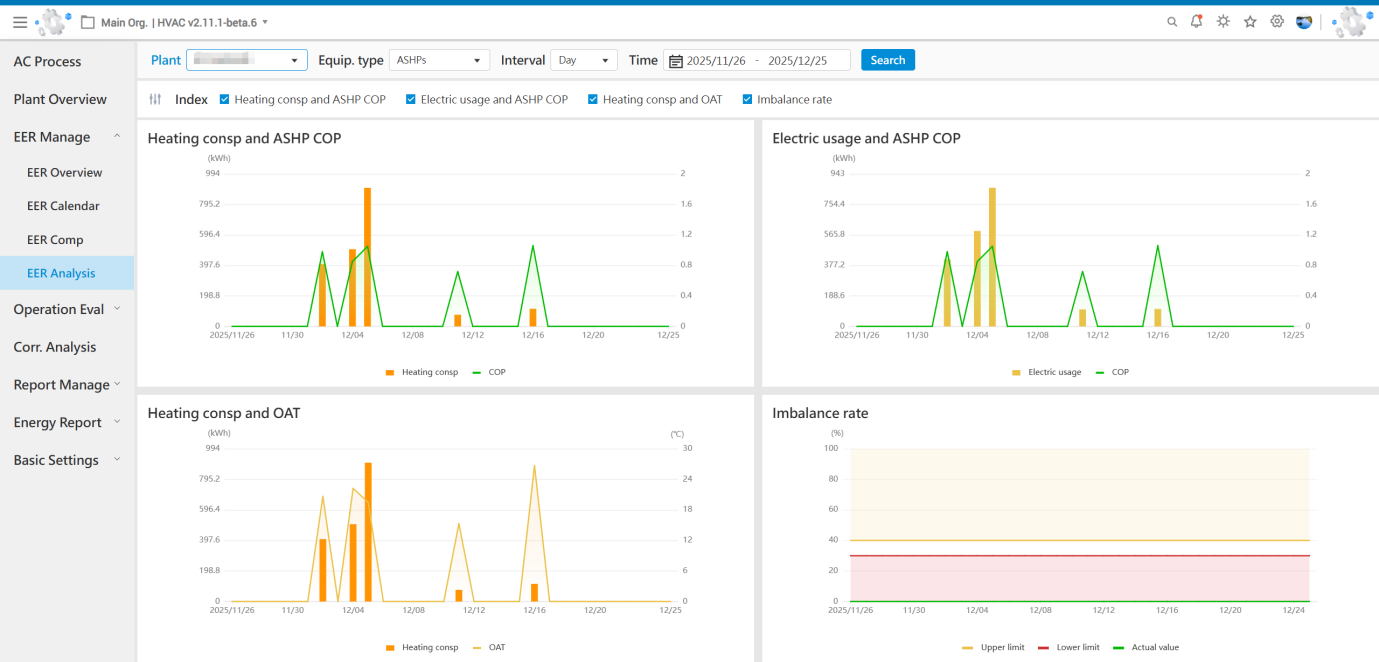Click the Search button
The image size is (1379, 662).
pyautogui.click(x=887, y=60)
